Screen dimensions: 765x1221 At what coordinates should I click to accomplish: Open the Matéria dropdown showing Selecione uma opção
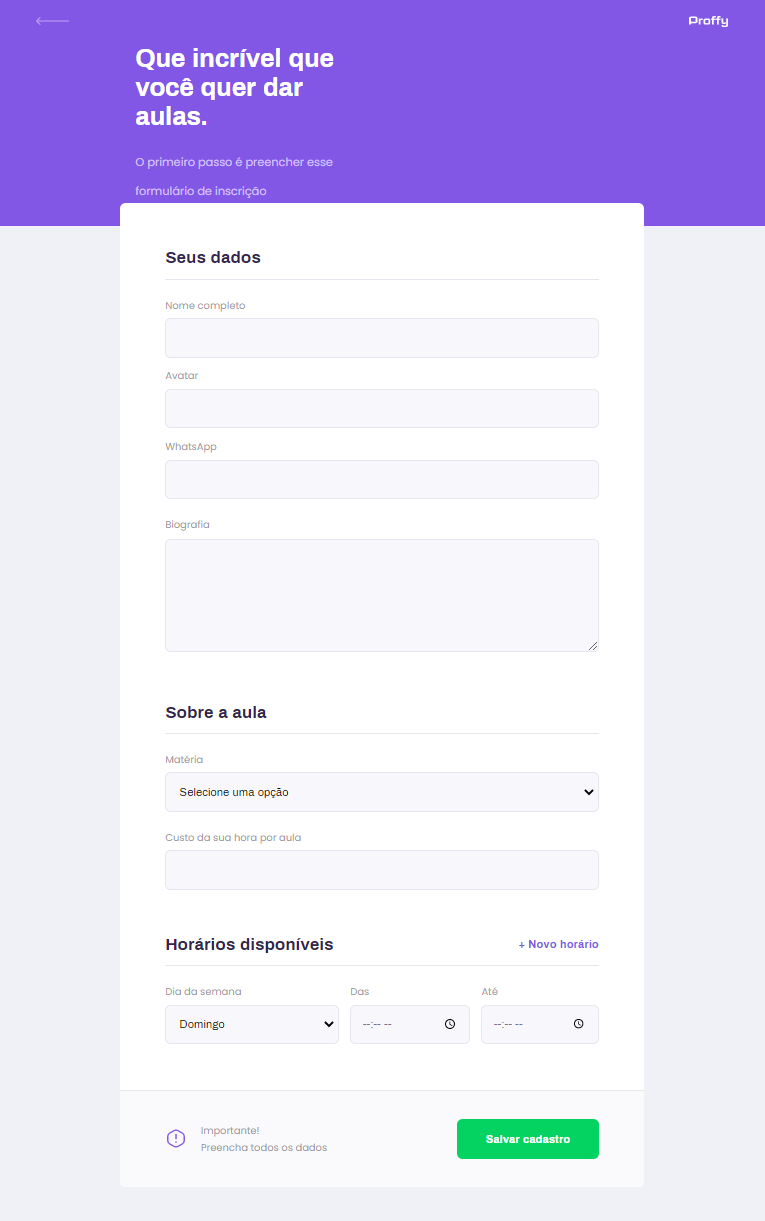pos(381,791)
